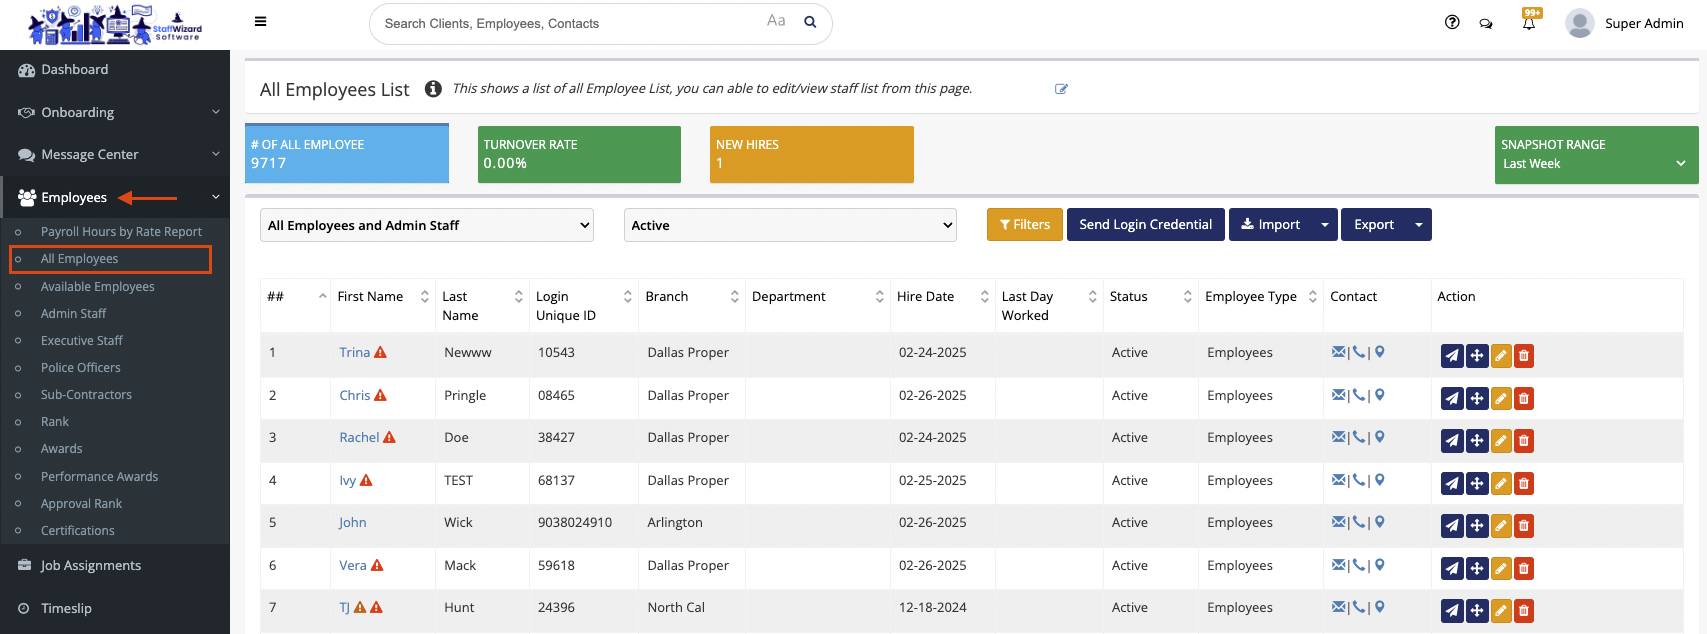Click the location pin icon in TJ's row
1707x634 pixels.
pyautogui.click(x=1380, y=607)
